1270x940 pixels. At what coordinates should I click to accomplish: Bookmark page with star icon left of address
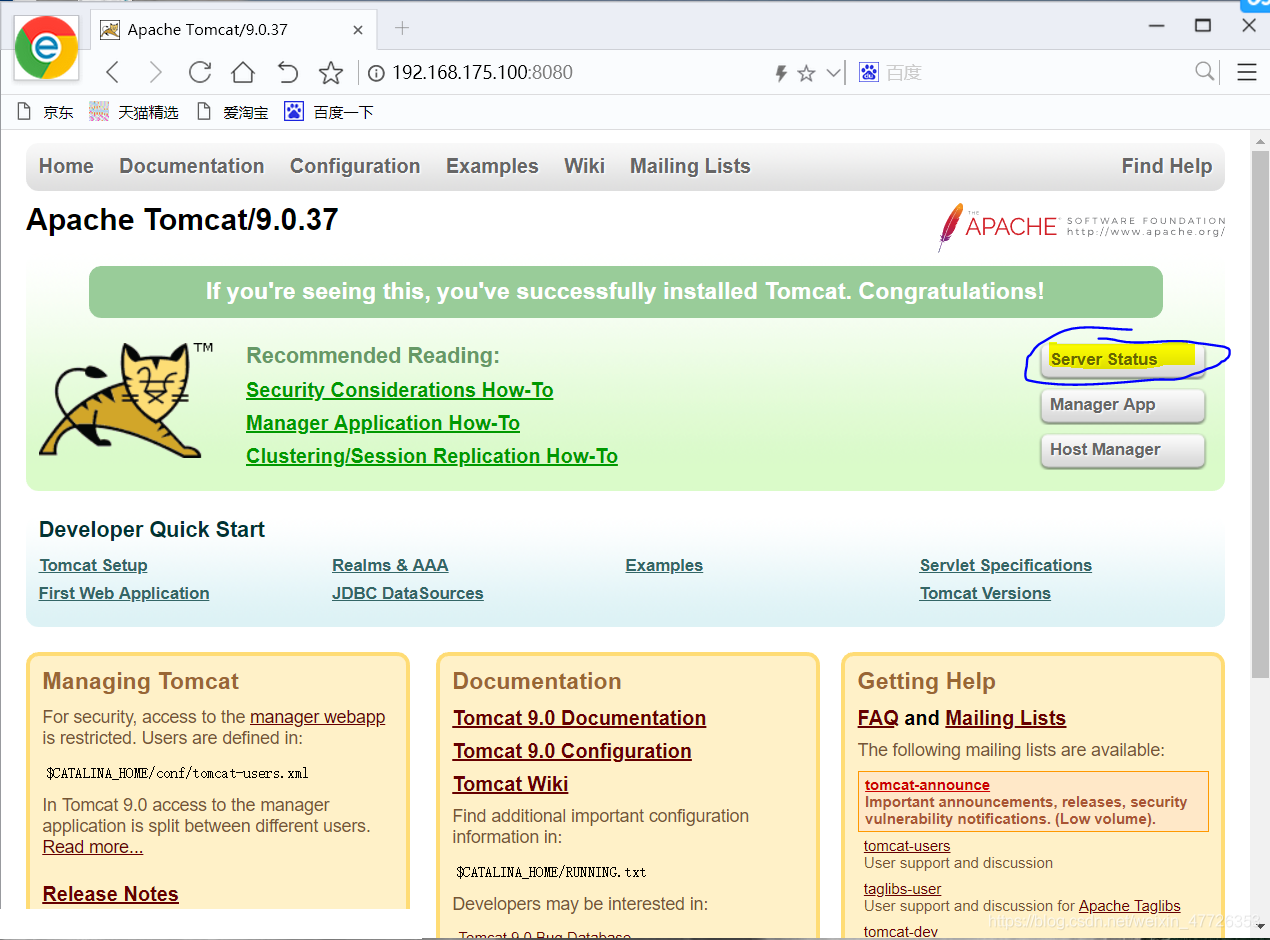(331, 72)
